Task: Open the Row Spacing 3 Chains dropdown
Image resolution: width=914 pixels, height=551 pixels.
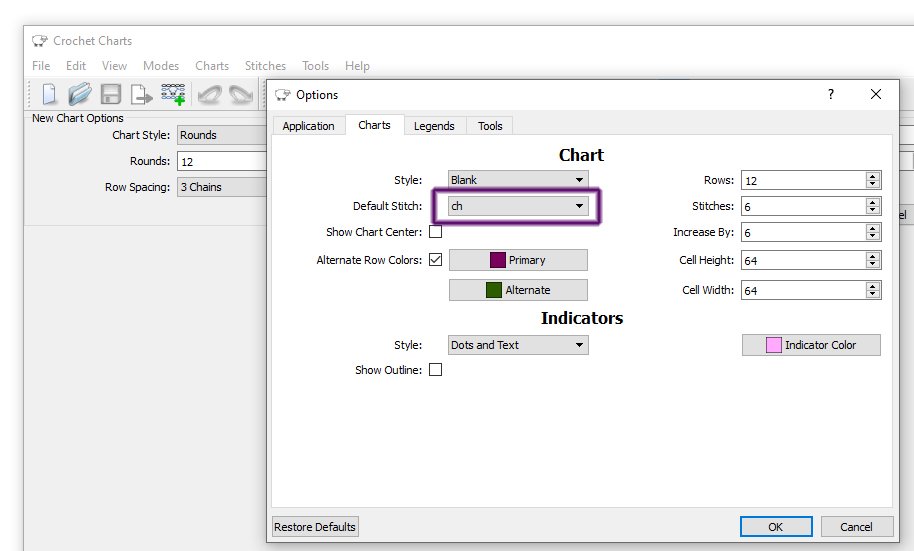Action: 222,187
